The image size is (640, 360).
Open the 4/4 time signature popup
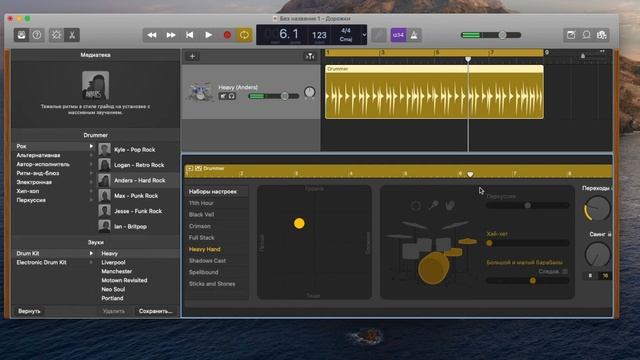(x=346, y=31)
